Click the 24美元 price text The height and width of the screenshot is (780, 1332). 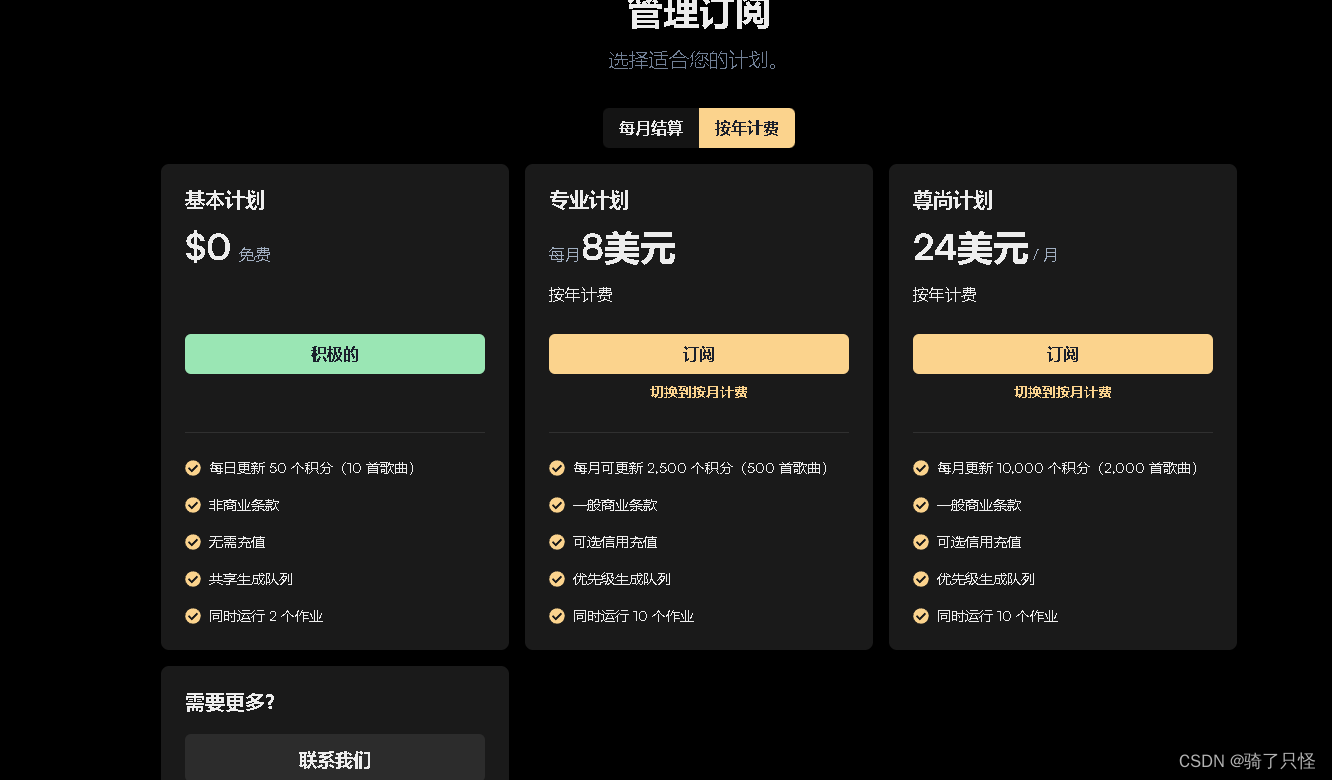coord(971,248)
